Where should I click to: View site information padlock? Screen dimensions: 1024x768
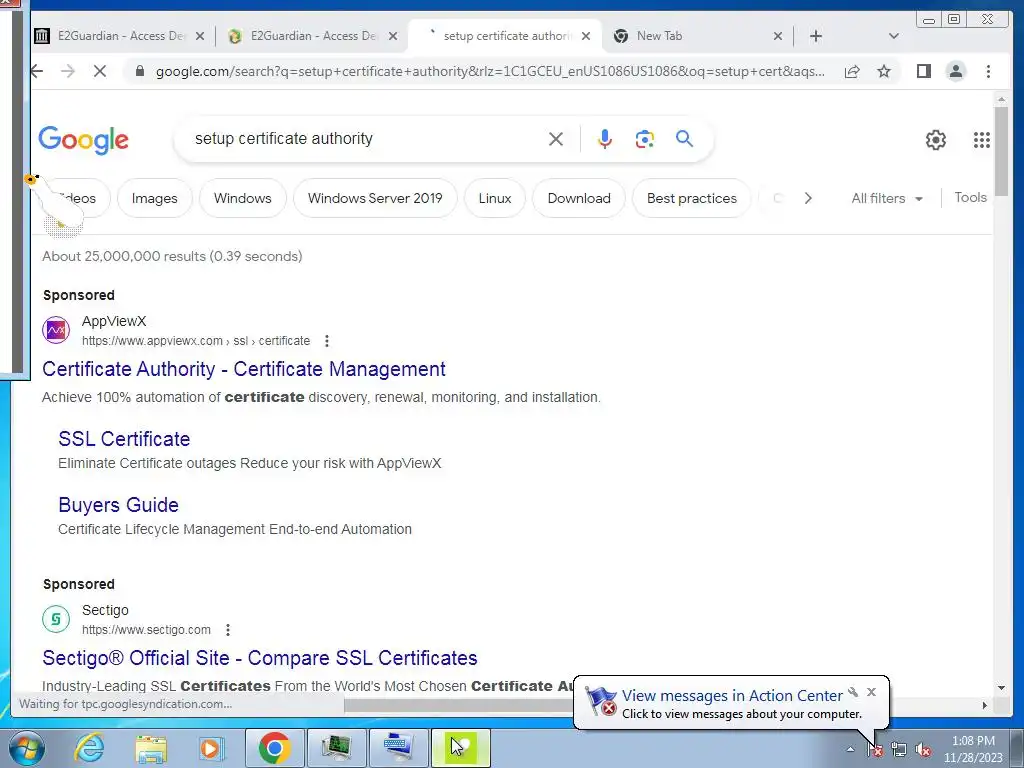click(x=139, y=71)
